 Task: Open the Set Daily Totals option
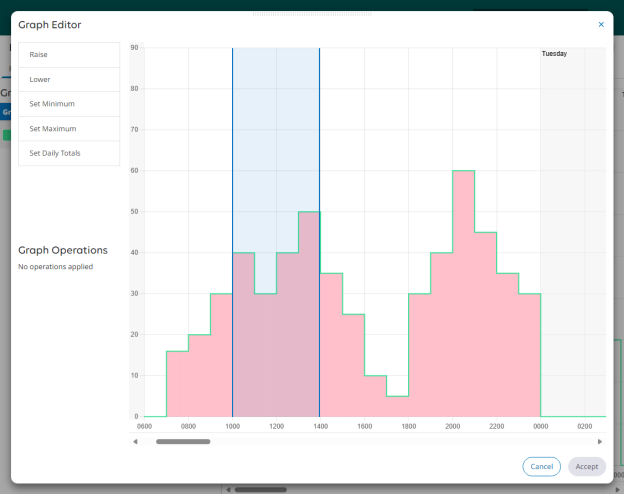[69, 153]
